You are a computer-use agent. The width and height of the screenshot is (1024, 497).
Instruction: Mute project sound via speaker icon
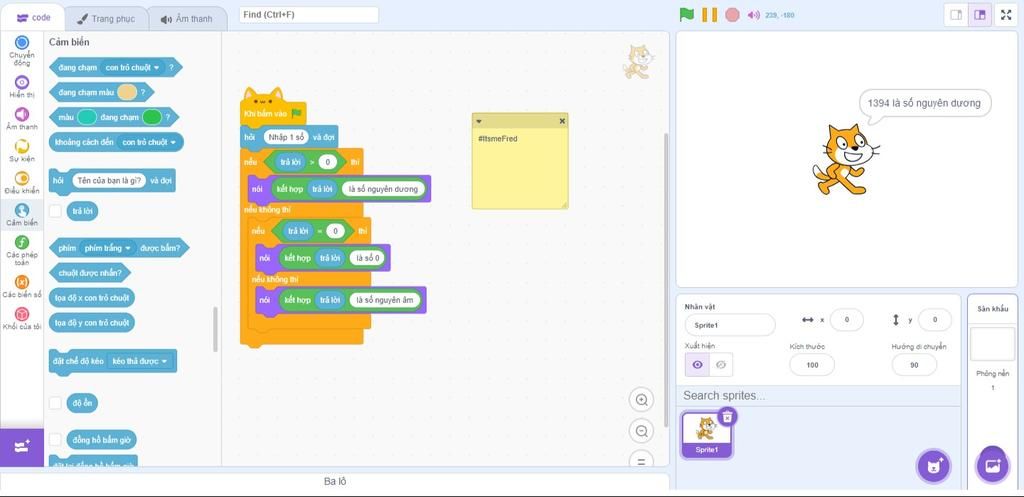click(x=754, y=15)
